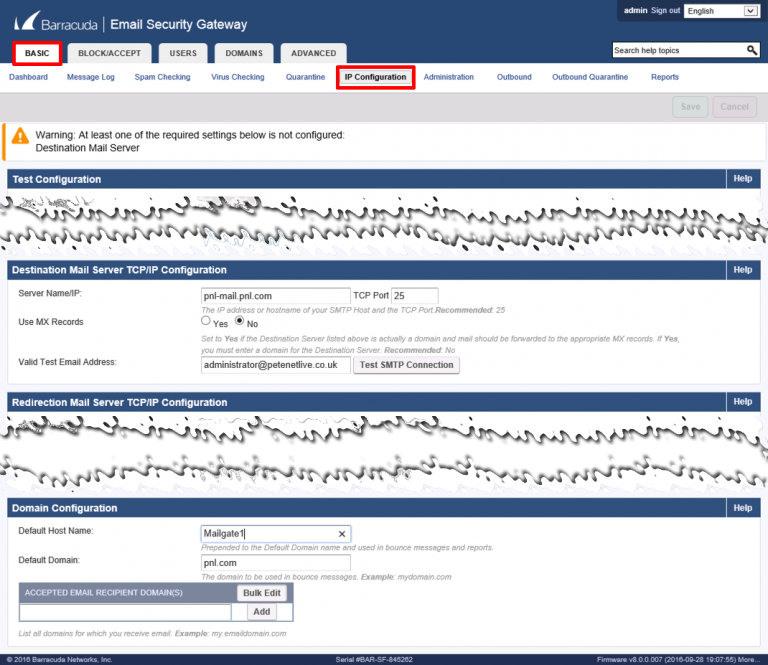Click the serial number in footer
Screen dimensions: 768x665
[374, 660]
